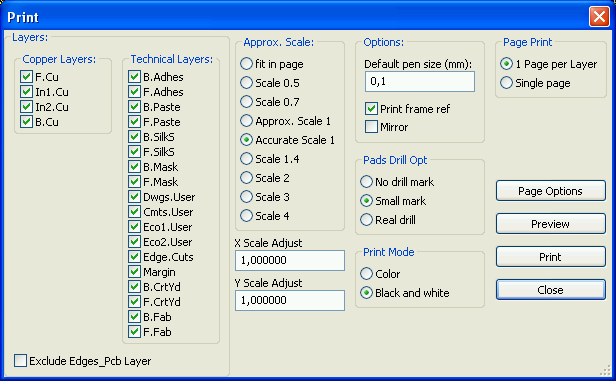The image size is (616, 381).
Task: Open Page Options
Action: [550, 191]
